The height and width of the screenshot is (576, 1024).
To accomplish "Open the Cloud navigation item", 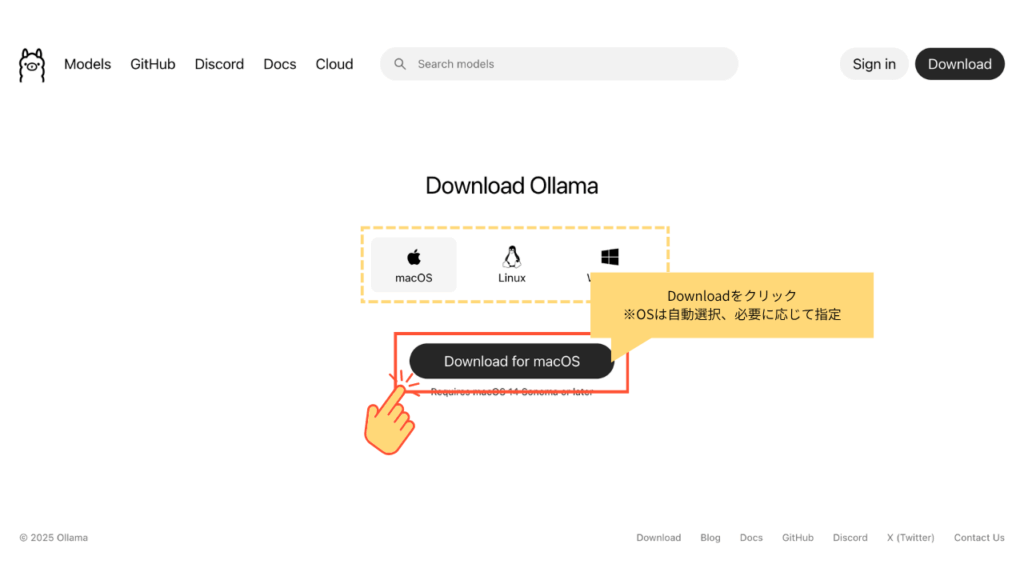I will point(334,64).
